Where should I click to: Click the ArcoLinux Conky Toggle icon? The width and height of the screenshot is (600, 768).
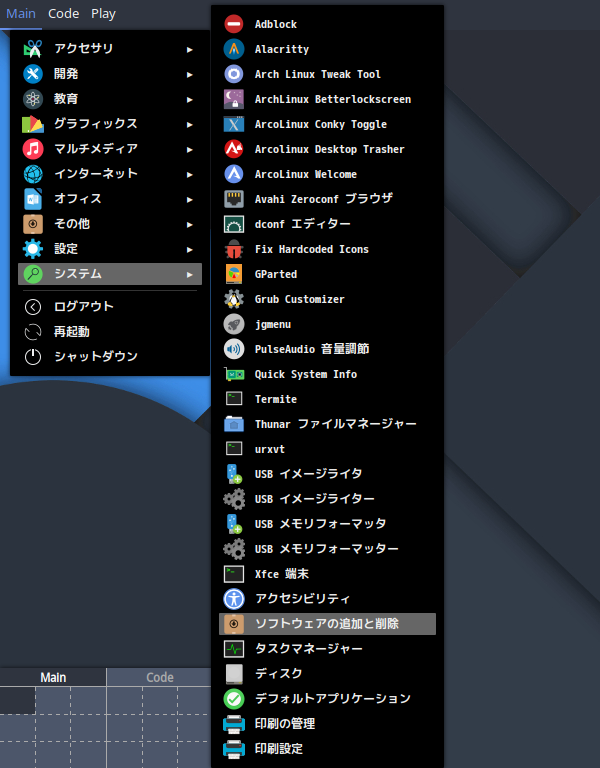point(234,124)
